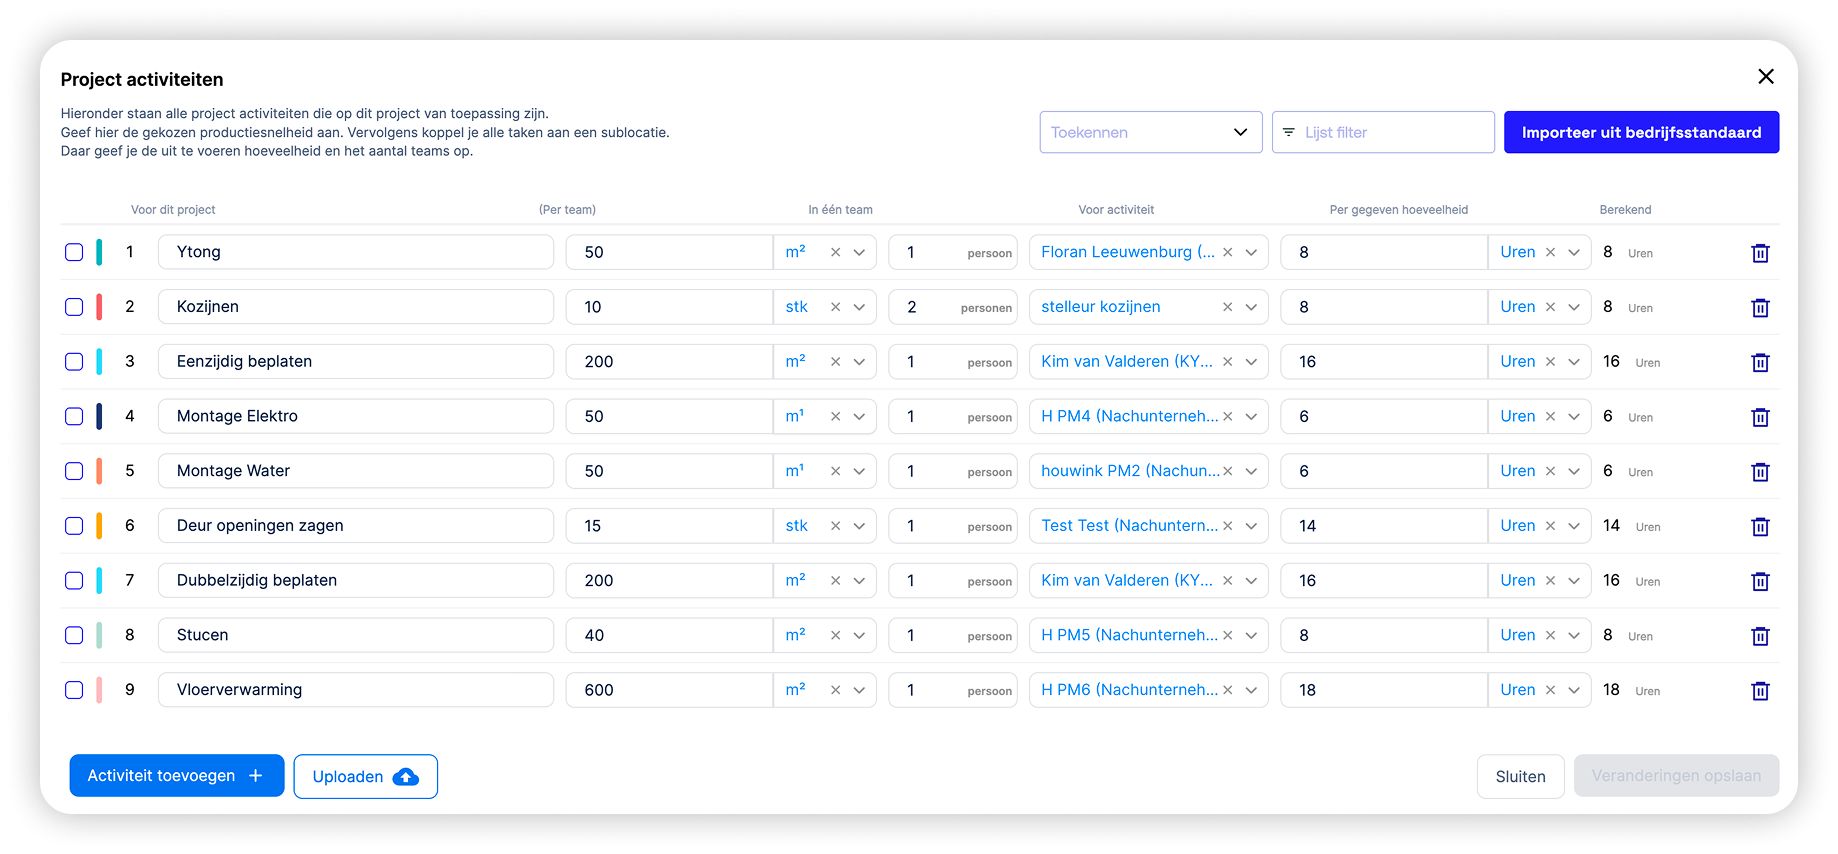Open the Toekennen dropdown
Viewport: 1838px width, 854px height.
pos(1150,132)
